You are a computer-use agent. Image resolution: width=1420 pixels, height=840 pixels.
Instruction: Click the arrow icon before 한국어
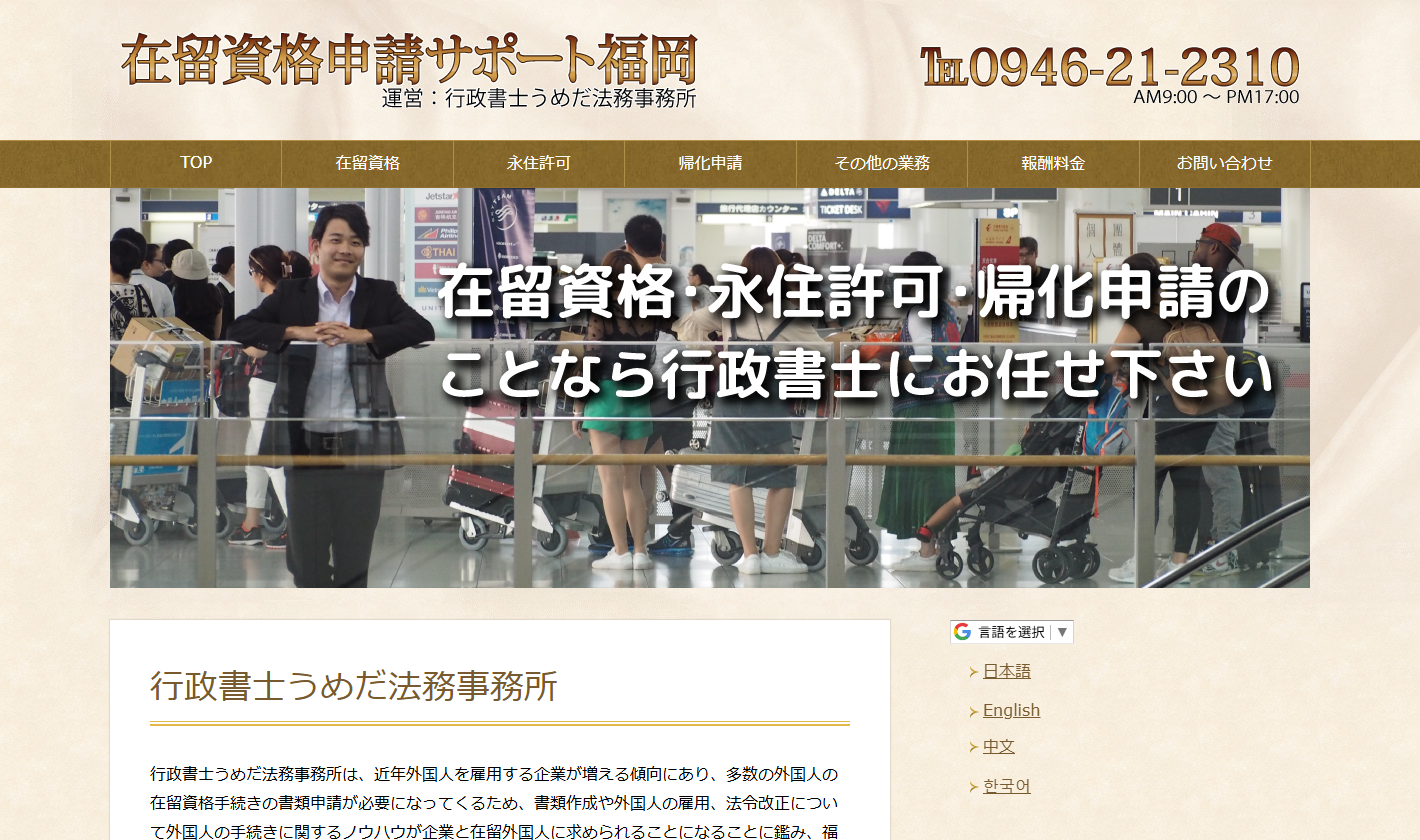(x=975, y=784)
